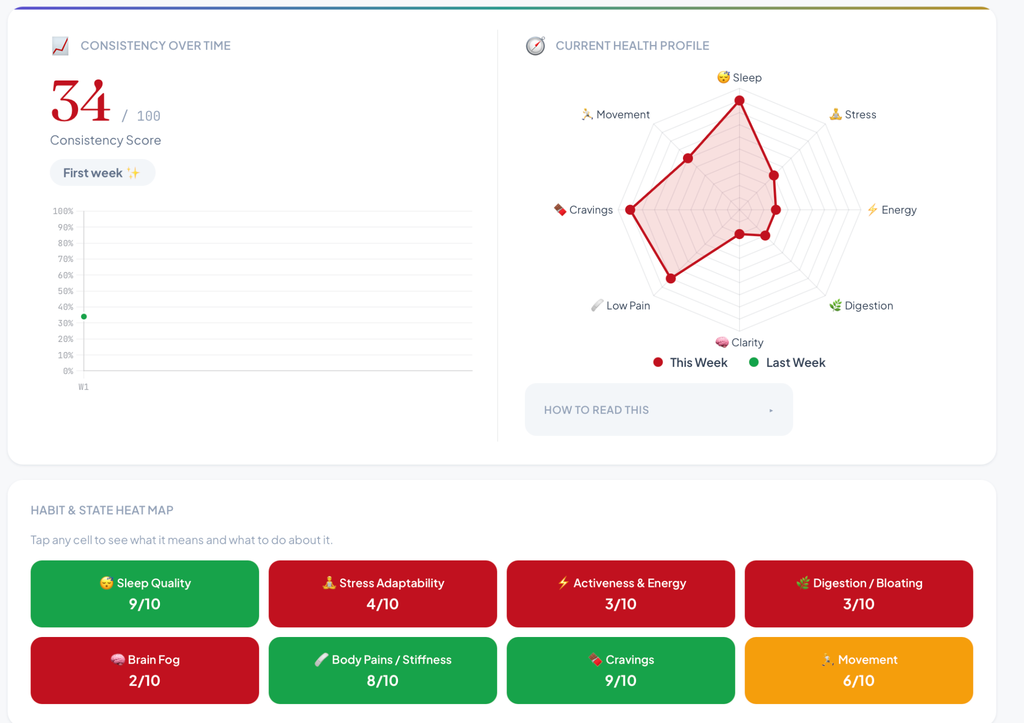Click the Movement runner icon on radar
Viewport: 1024px width, 723px height.
click(587, 114)
